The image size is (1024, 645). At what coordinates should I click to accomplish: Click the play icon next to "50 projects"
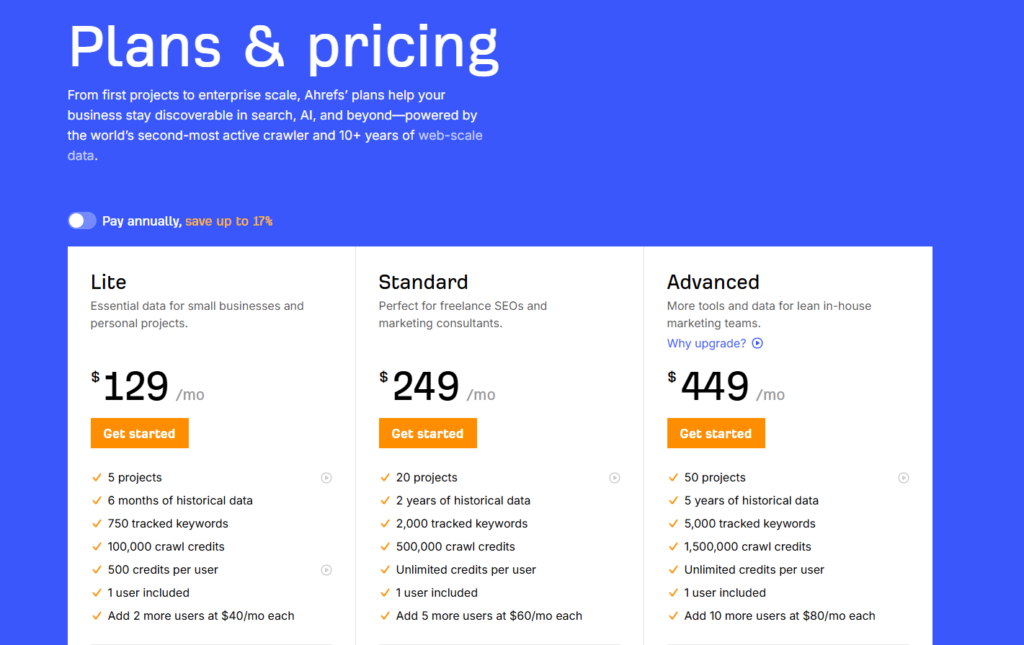pos(904,477)
